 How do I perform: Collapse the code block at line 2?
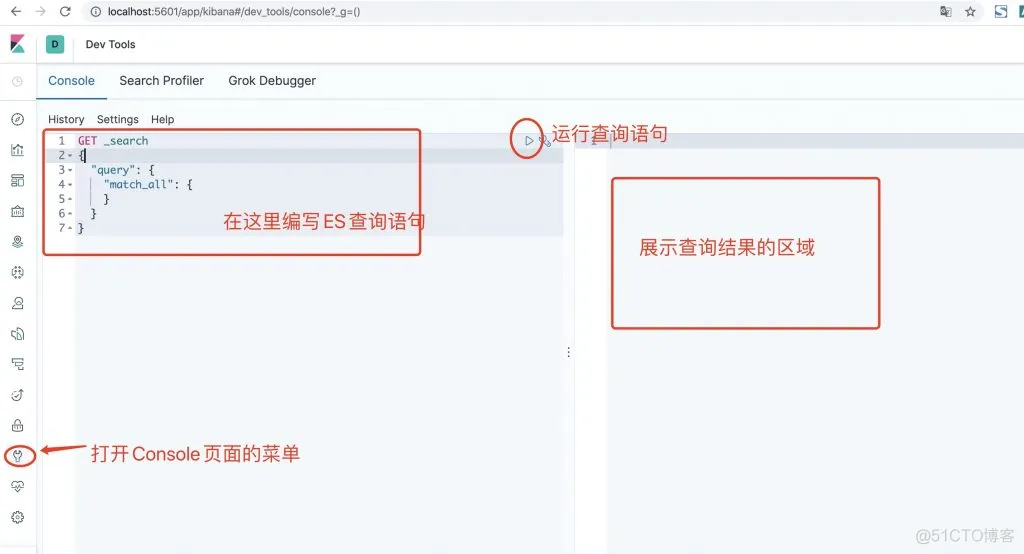[71, 155]
